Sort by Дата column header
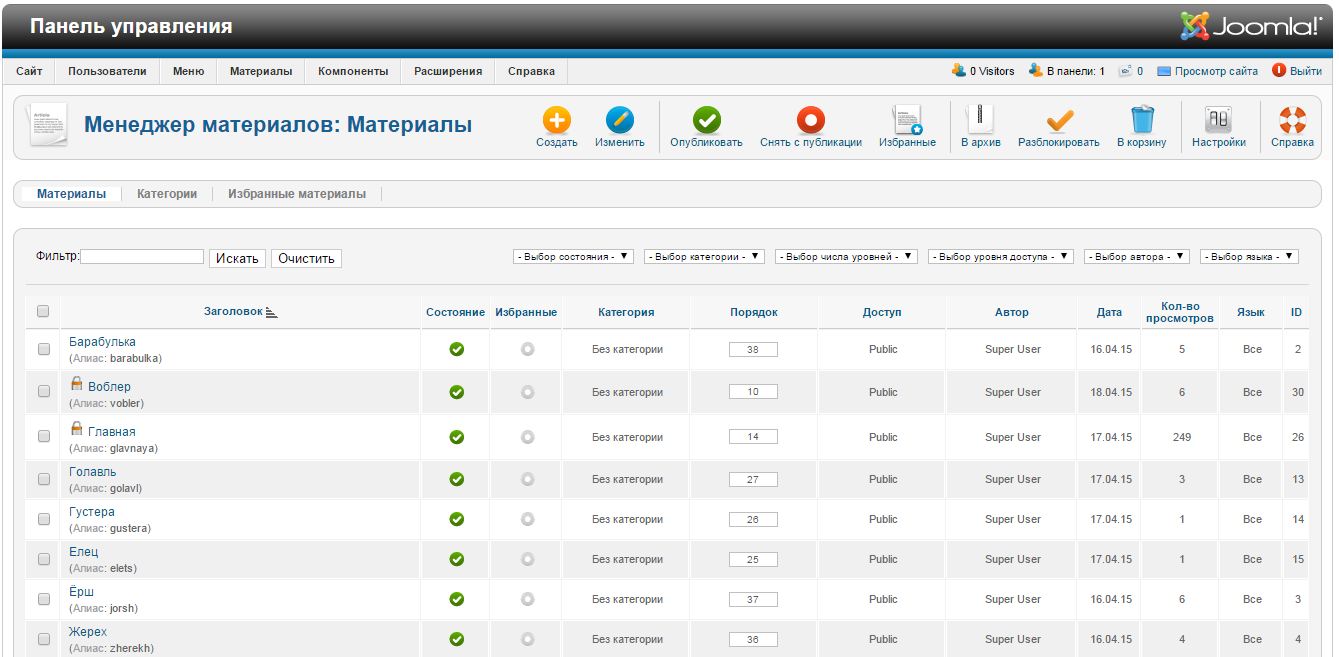1339x657 pixels. [x=1109, y=312]
